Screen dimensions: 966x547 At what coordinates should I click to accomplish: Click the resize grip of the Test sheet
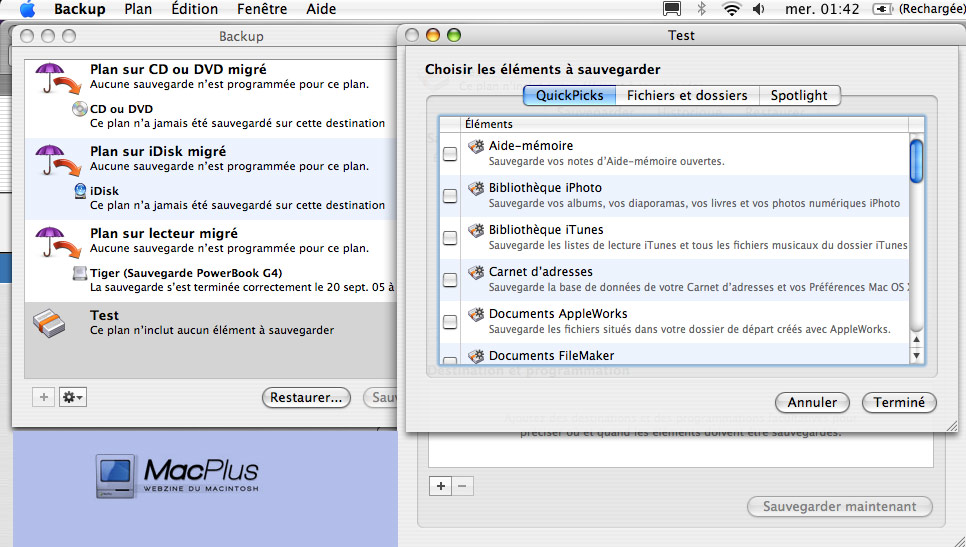point(952,426)
